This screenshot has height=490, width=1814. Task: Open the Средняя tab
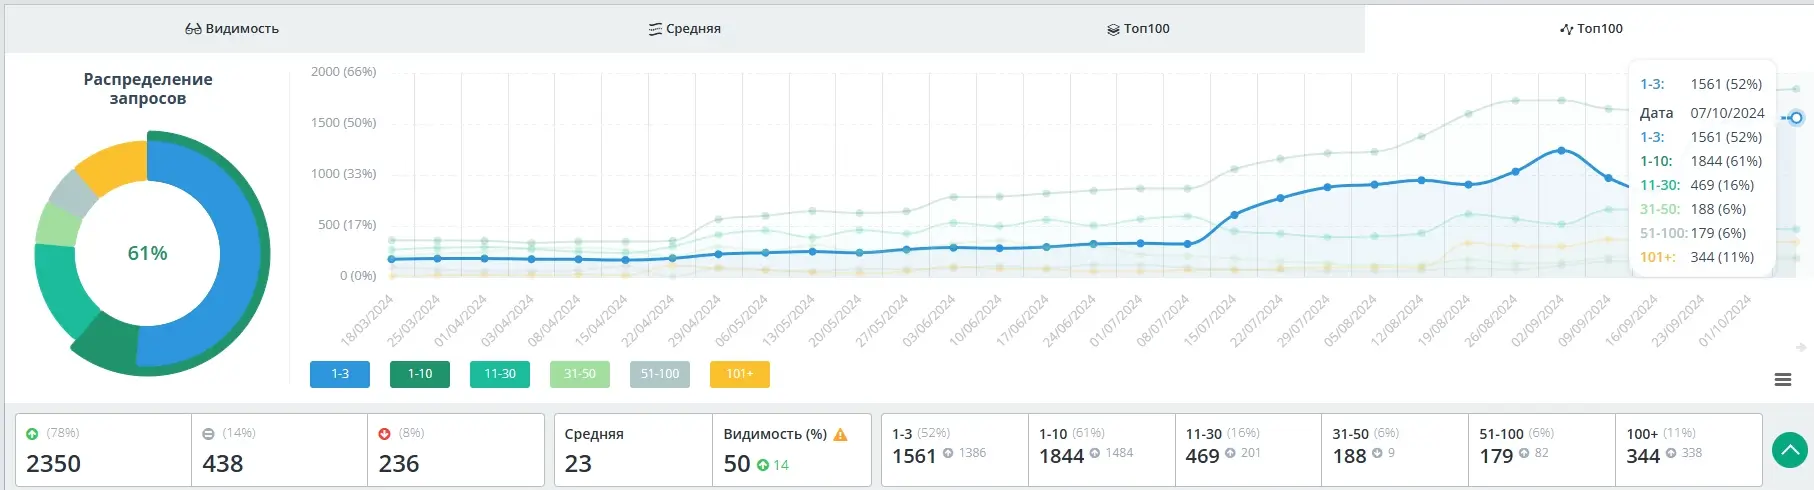point(685,29)
